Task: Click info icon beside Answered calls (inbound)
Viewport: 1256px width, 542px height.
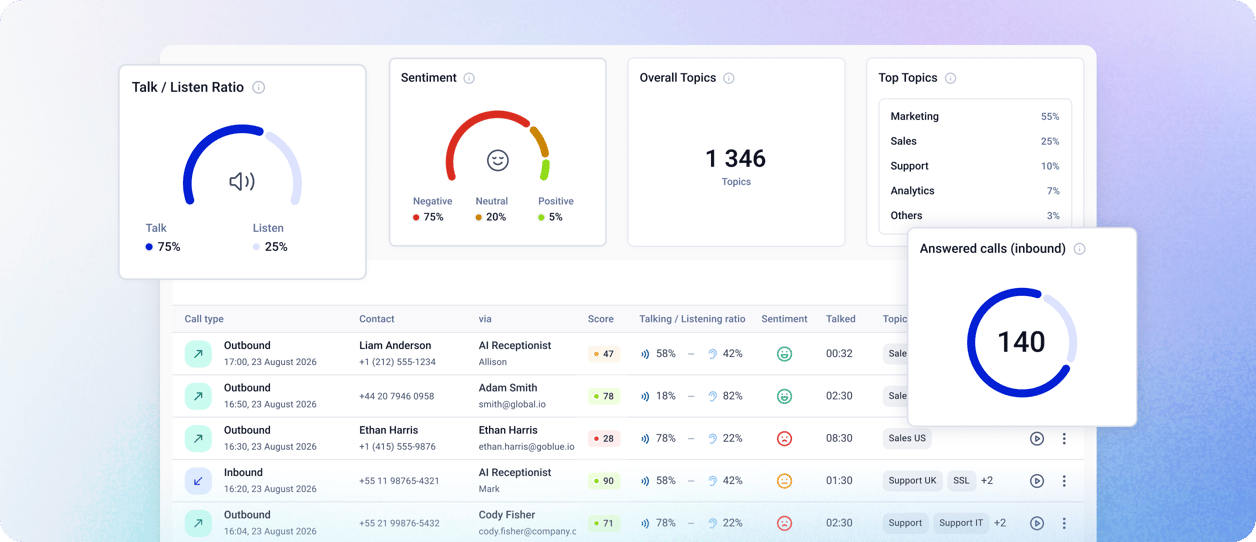Action: pos(1079,249)
